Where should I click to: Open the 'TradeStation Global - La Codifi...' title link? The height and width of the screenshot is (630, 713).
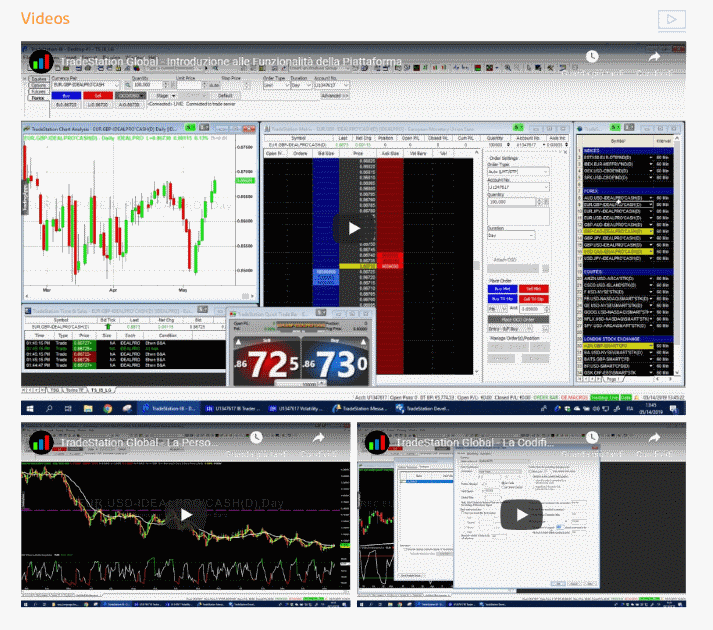point(475,443)
